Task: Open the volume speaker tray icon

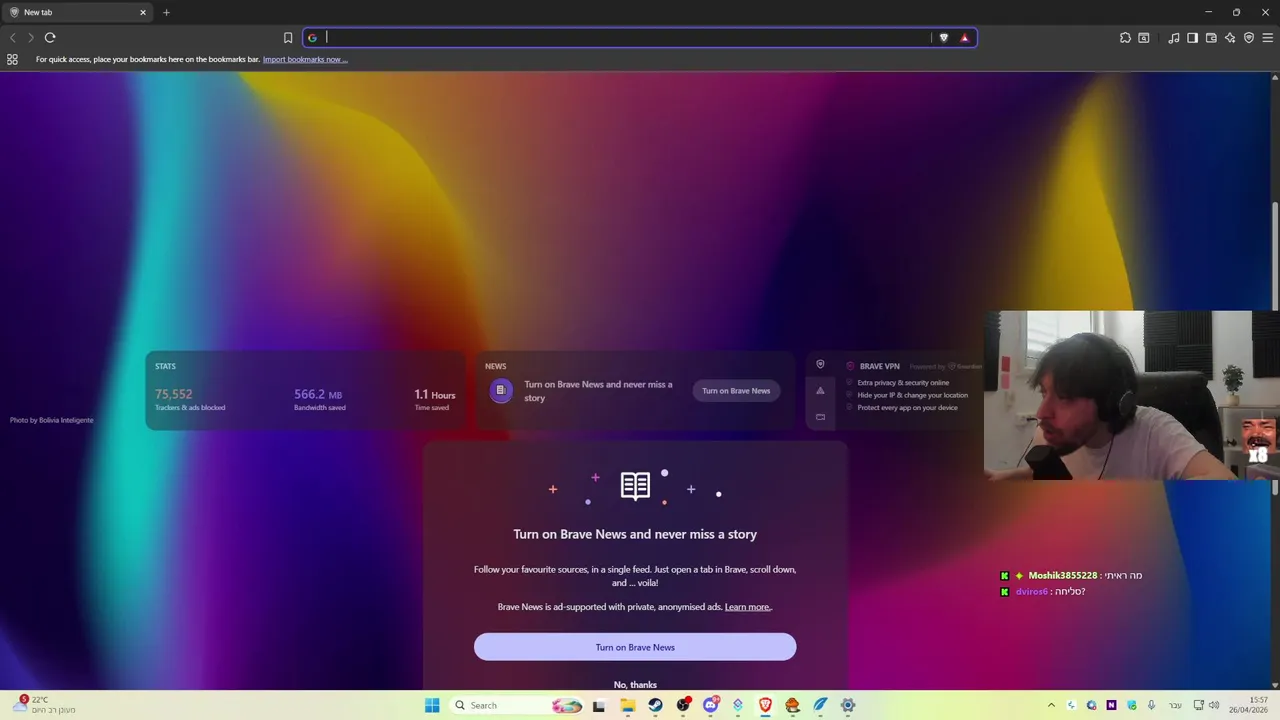Action: point(1214,705)
